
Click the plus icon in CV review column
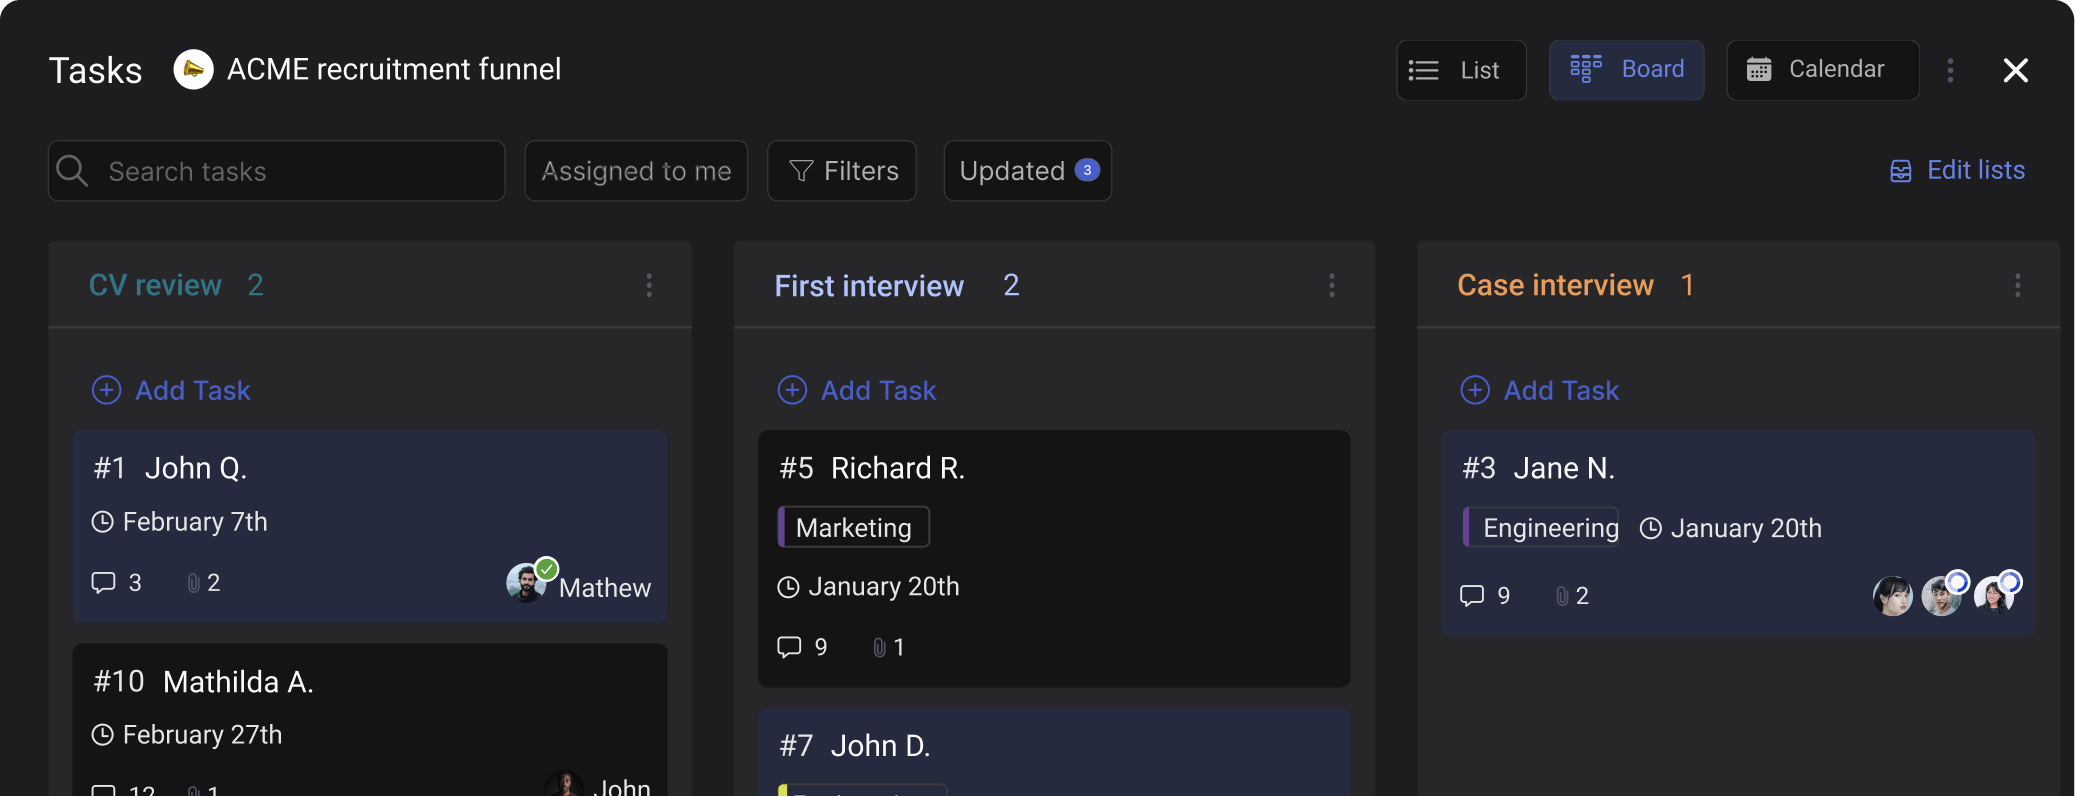click(x=106, y=390)
